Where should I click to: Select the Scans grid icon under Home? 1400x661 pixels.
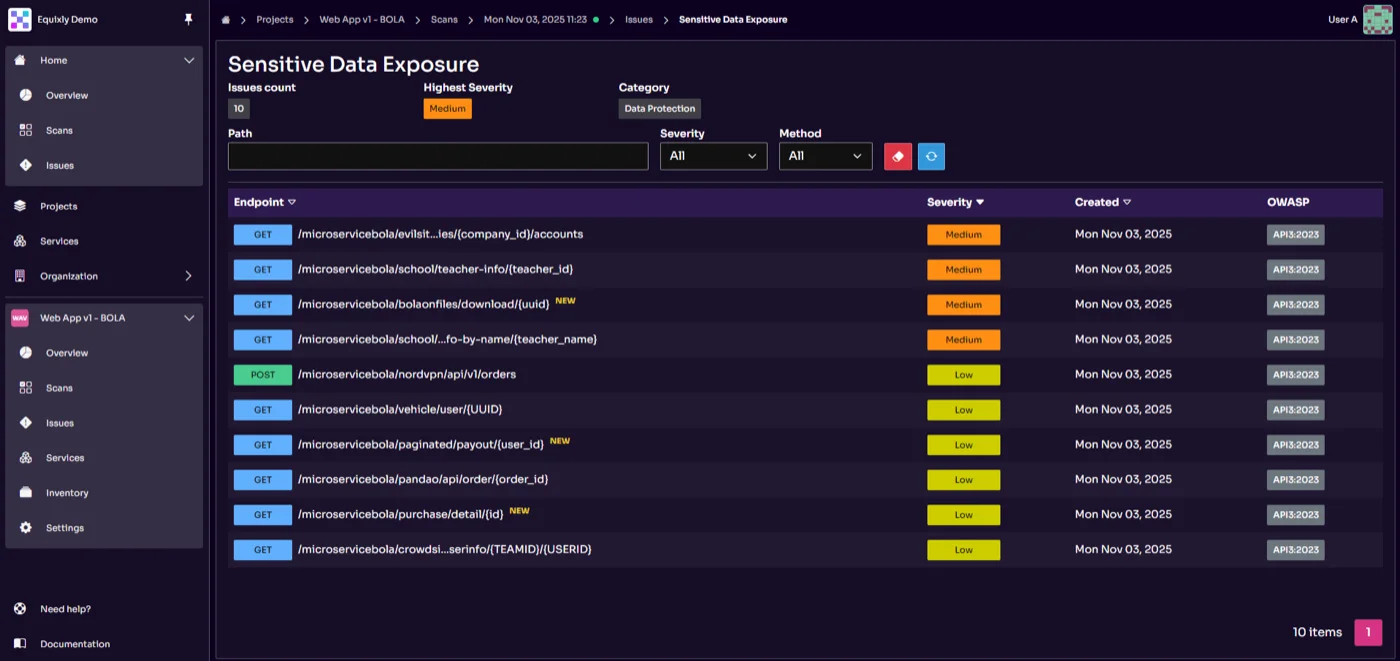pyautogui.click(x=26, y=130)
